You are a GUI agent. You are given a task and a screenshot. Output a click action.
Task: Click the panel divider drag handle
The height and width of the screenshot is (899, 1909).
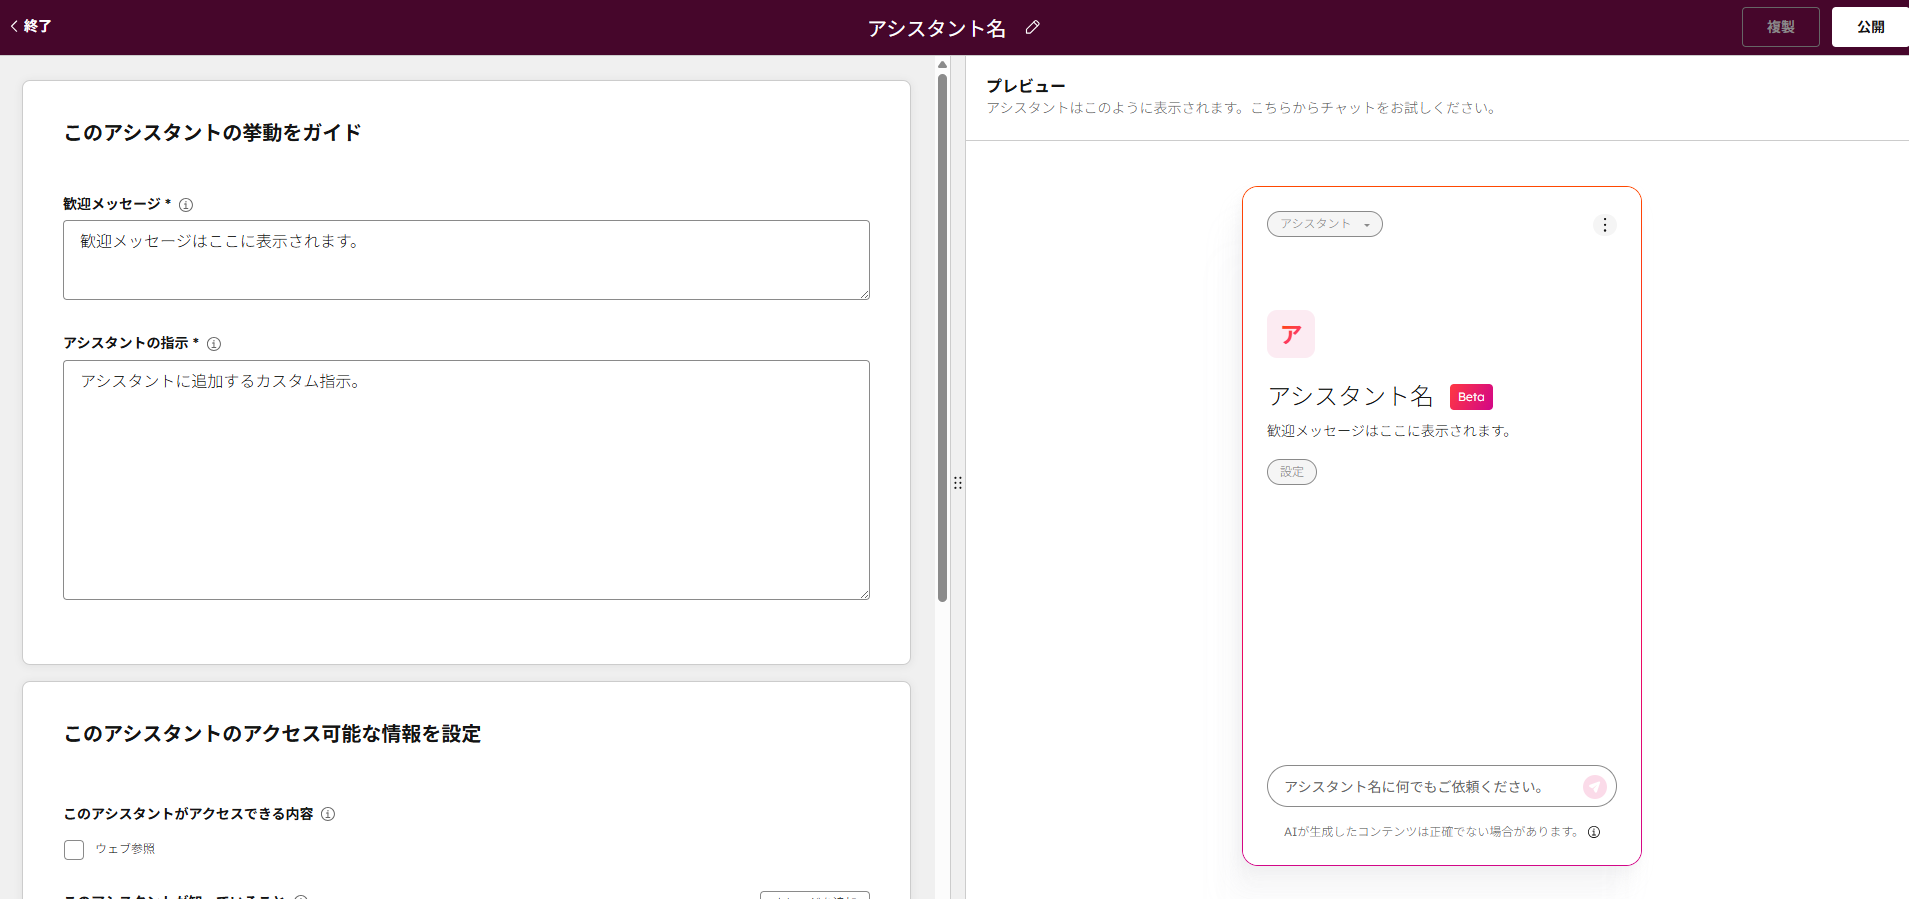(x=957, y=483)
